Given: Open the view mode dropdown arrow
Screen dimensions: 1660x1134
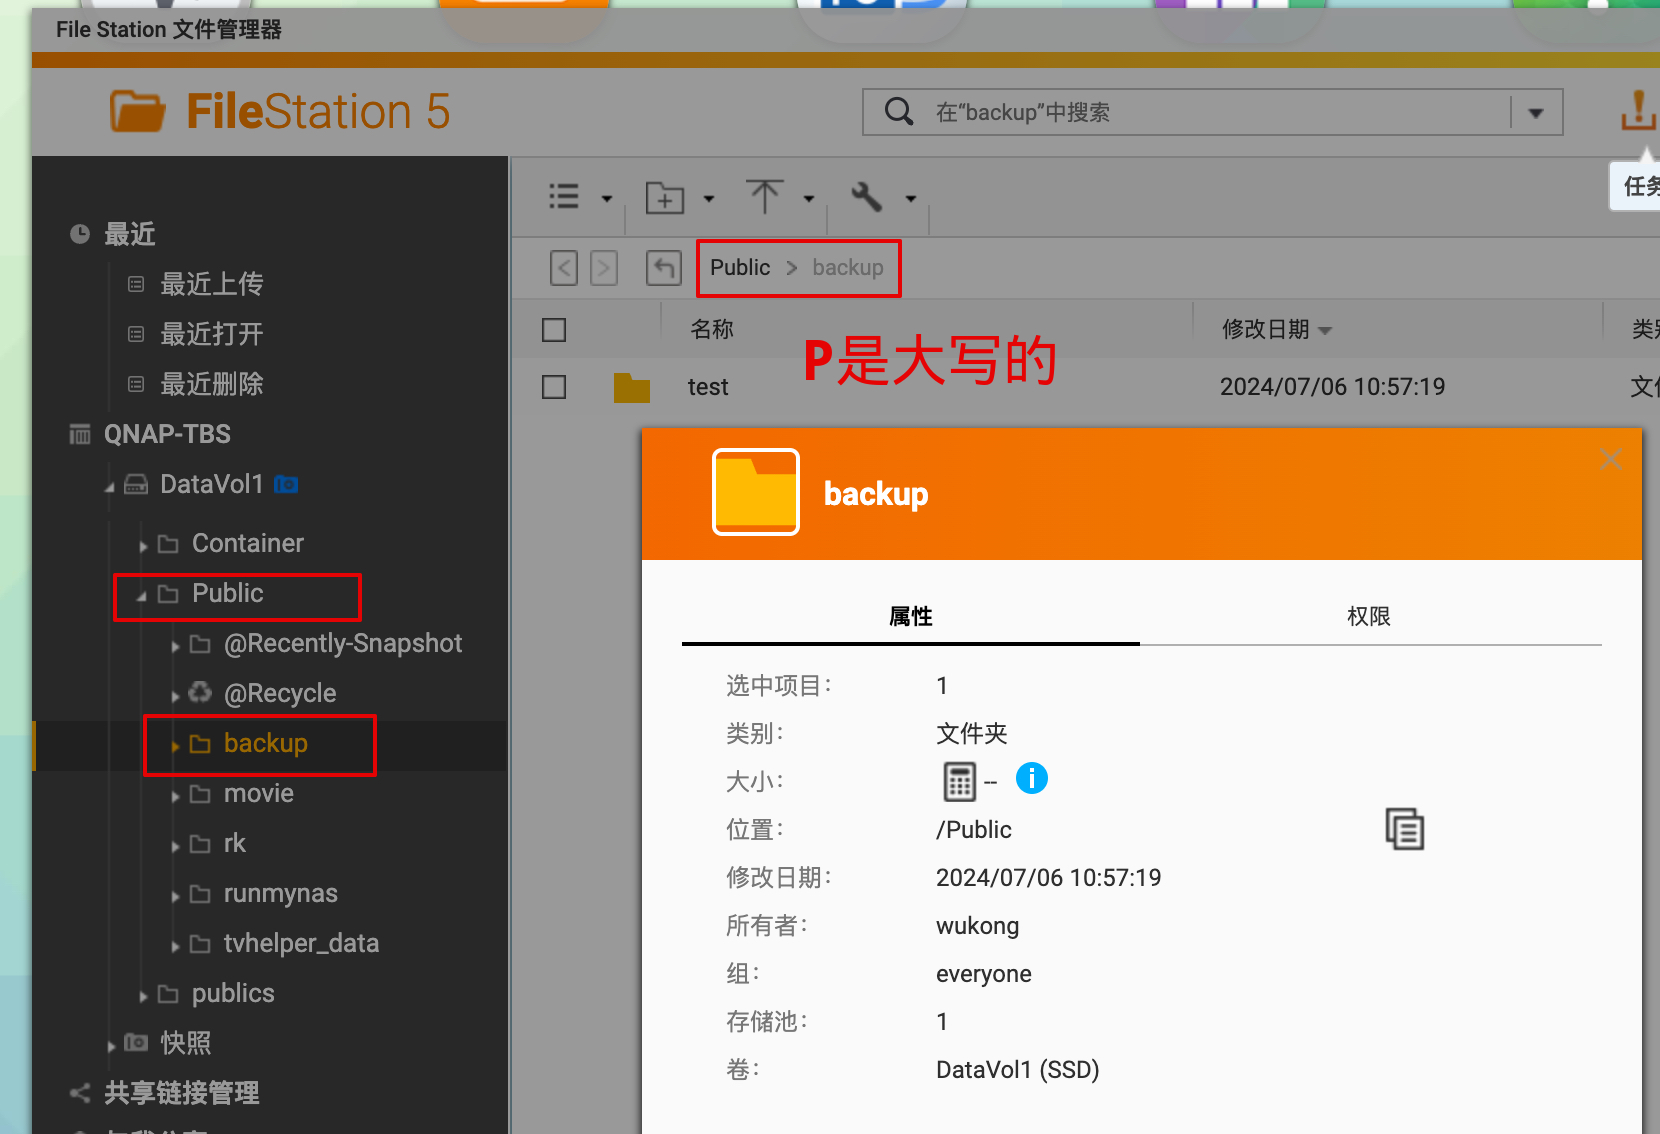Looking at the screenshot, I should coord(606,198).
